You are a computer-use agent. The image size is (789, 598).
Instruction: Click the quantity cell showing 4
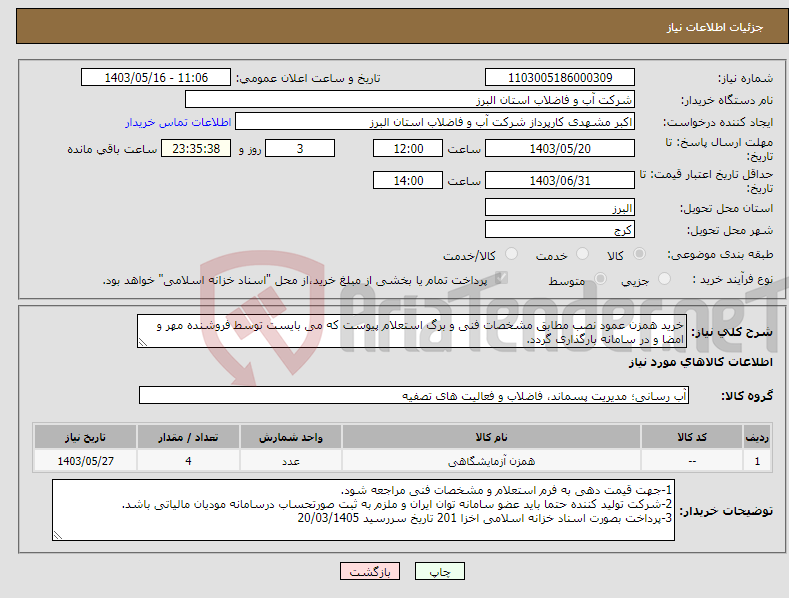point(188,461)
